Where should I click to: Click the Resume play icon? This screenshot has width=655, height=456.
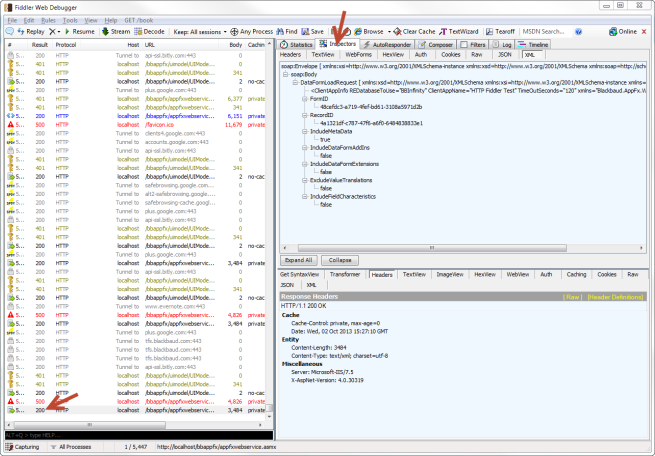click(x=67, y=32)
